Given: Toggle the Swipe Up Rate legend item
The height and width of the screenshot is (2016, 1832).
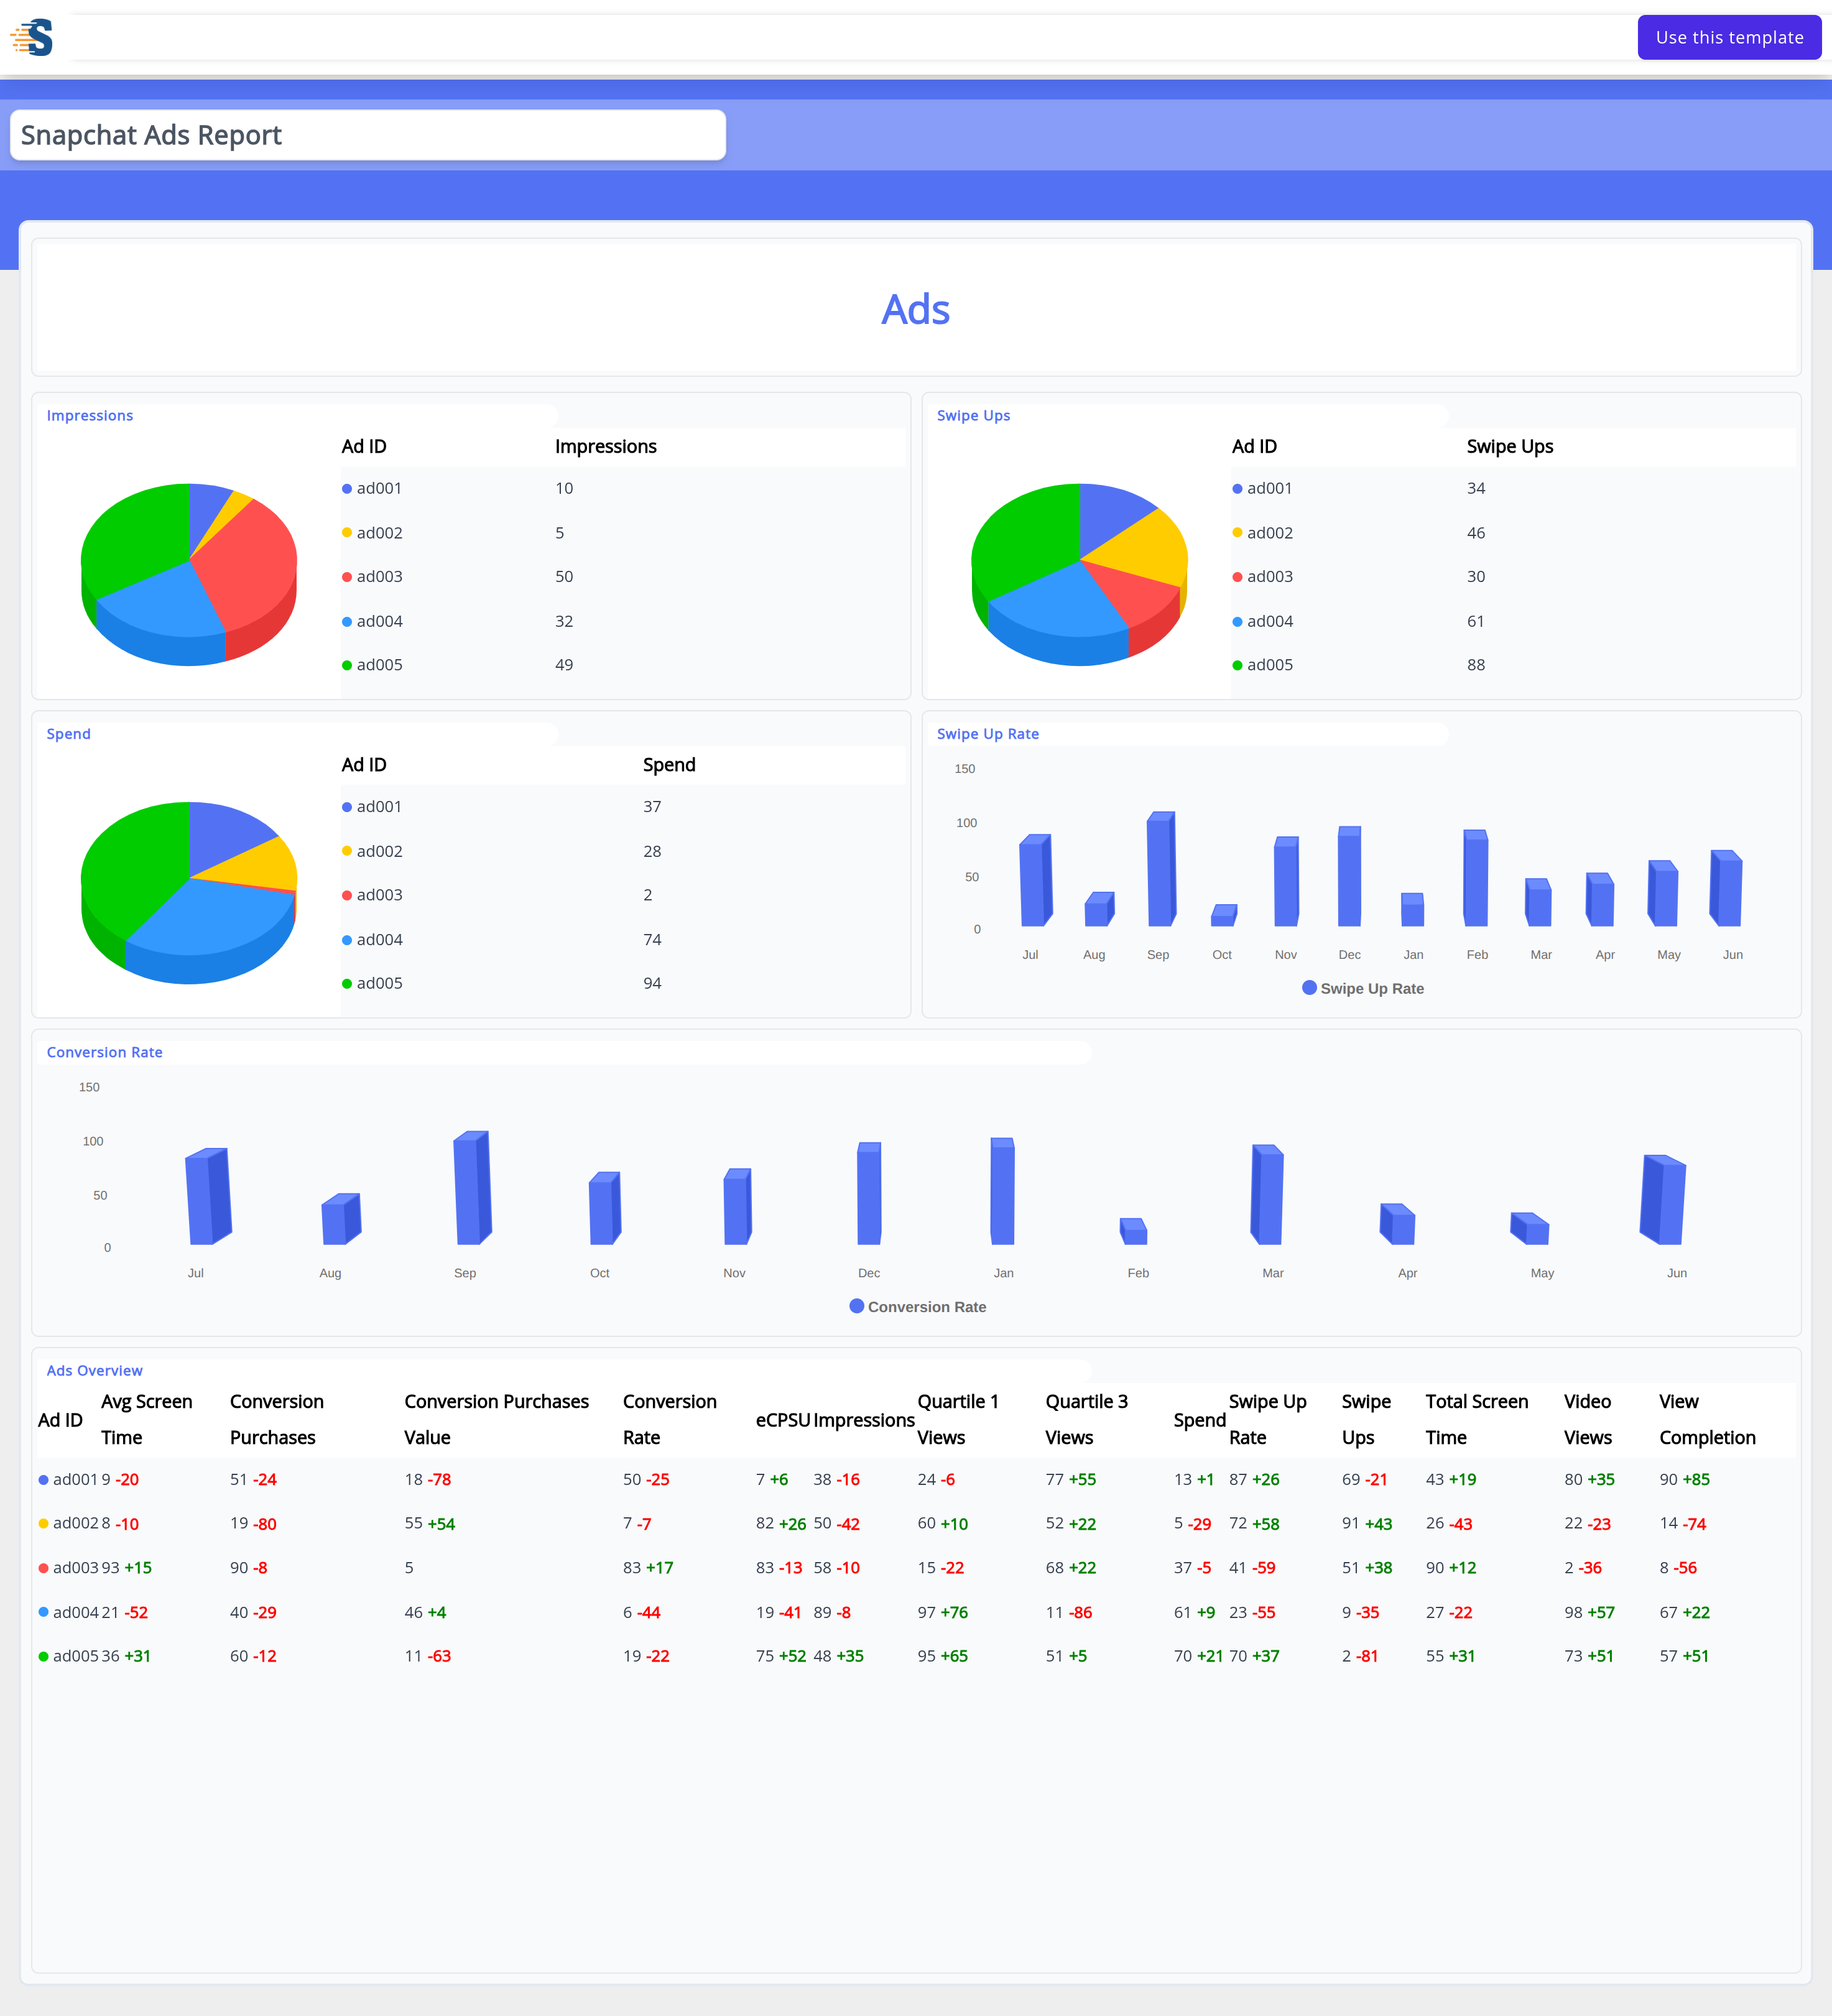Looking at the screenshot, I should click(x=1363, y=988).
